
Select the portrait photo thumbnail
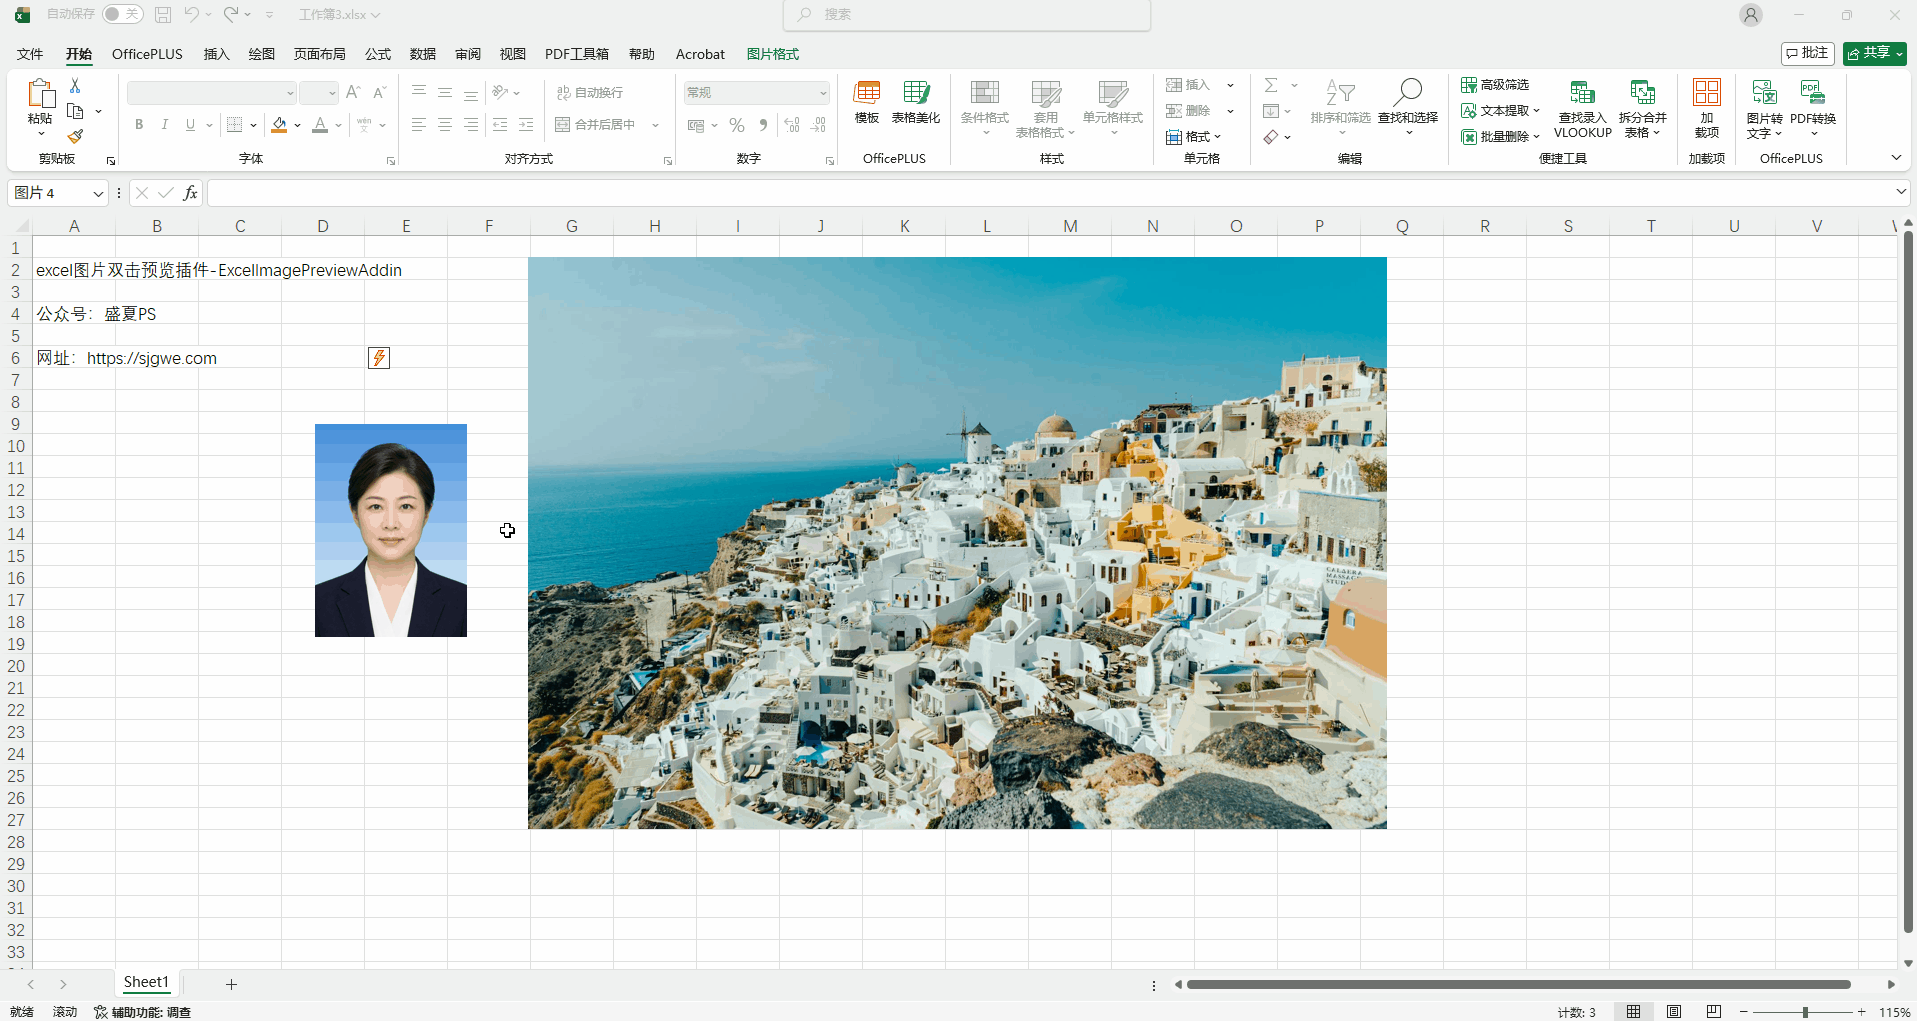click(x=390, y=530)
